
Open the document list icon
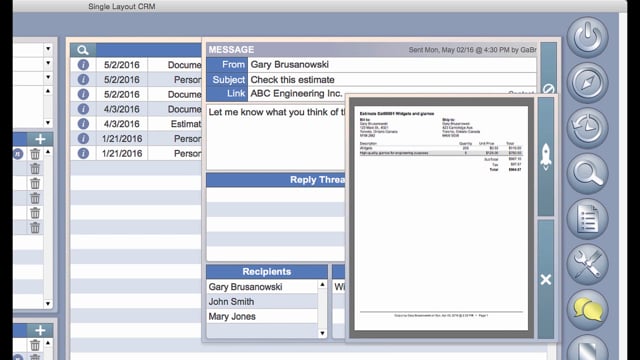tap(587, 219)
